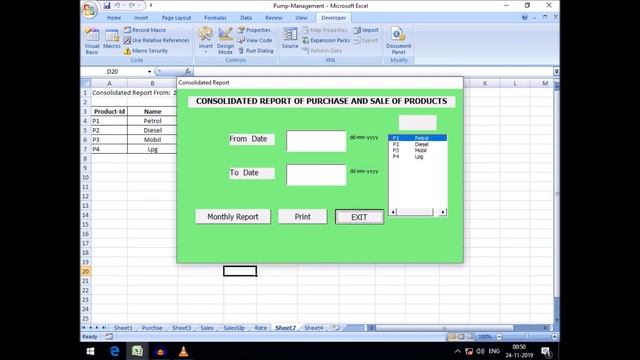
Task: Open Macro Security settings
Action: (x=146, y=51)
